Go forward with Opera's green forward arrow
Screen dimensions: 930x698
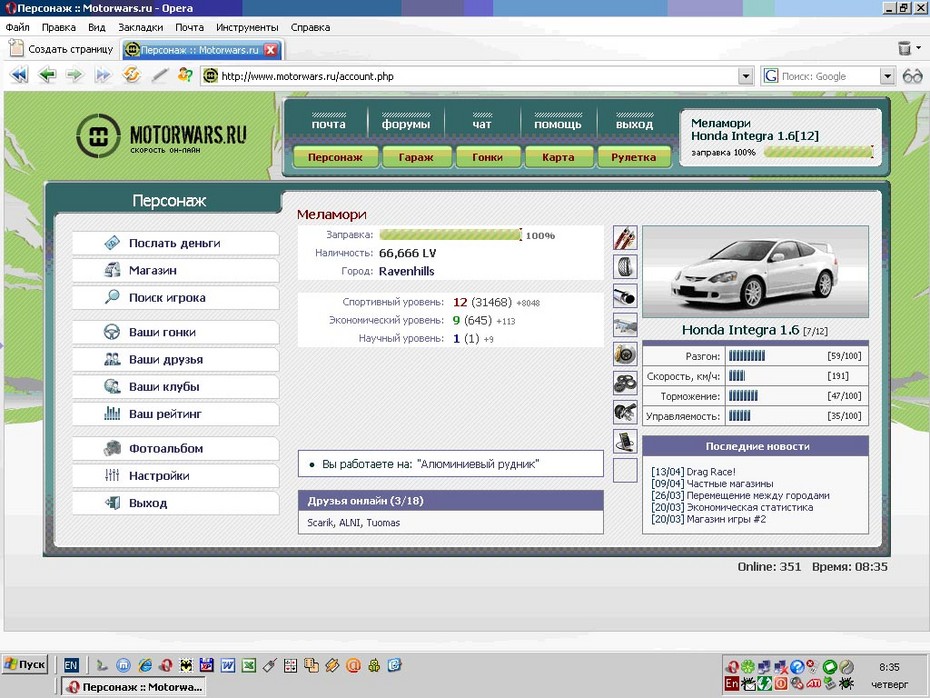74,75
